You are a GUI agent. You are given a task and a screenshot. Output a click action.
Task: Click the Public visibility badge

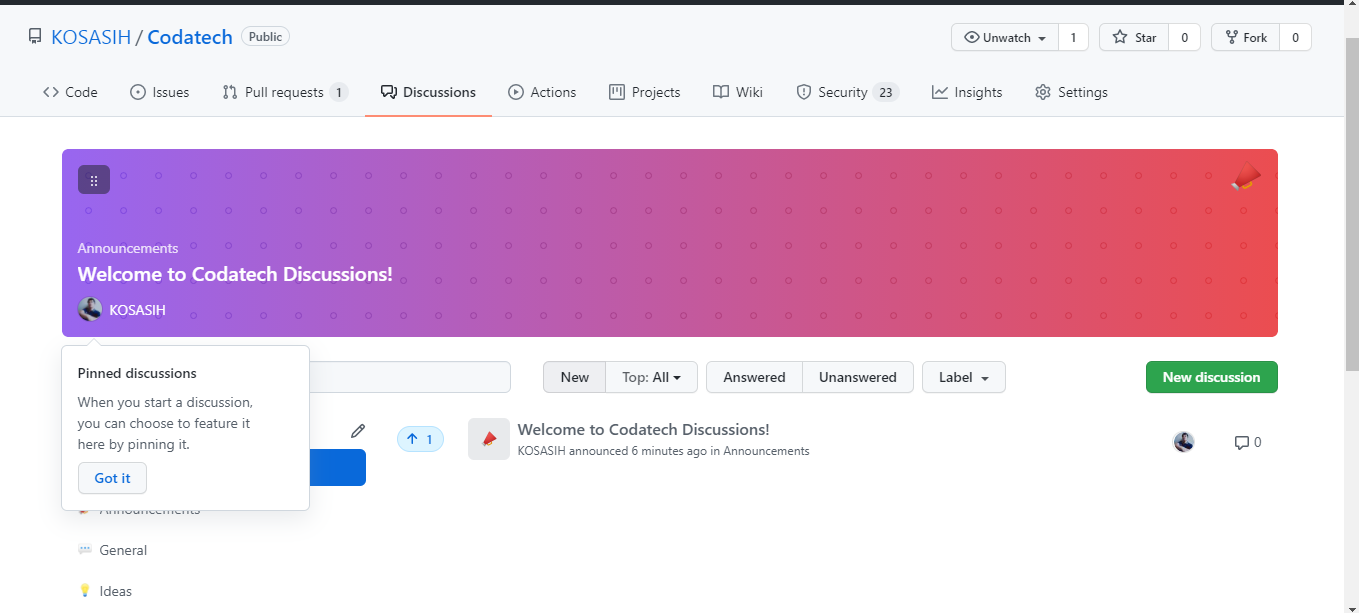(x=265, y=36)
